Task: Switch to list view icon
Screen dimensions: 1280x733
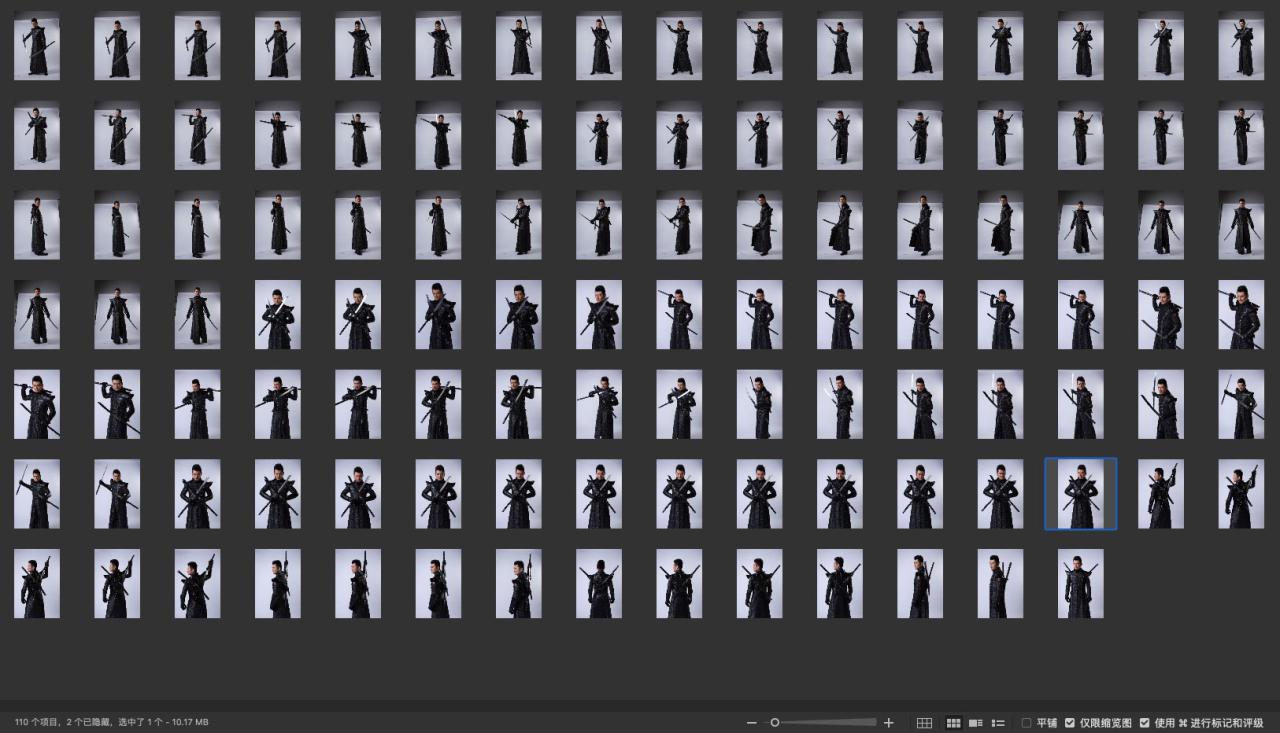Action: 998,723
